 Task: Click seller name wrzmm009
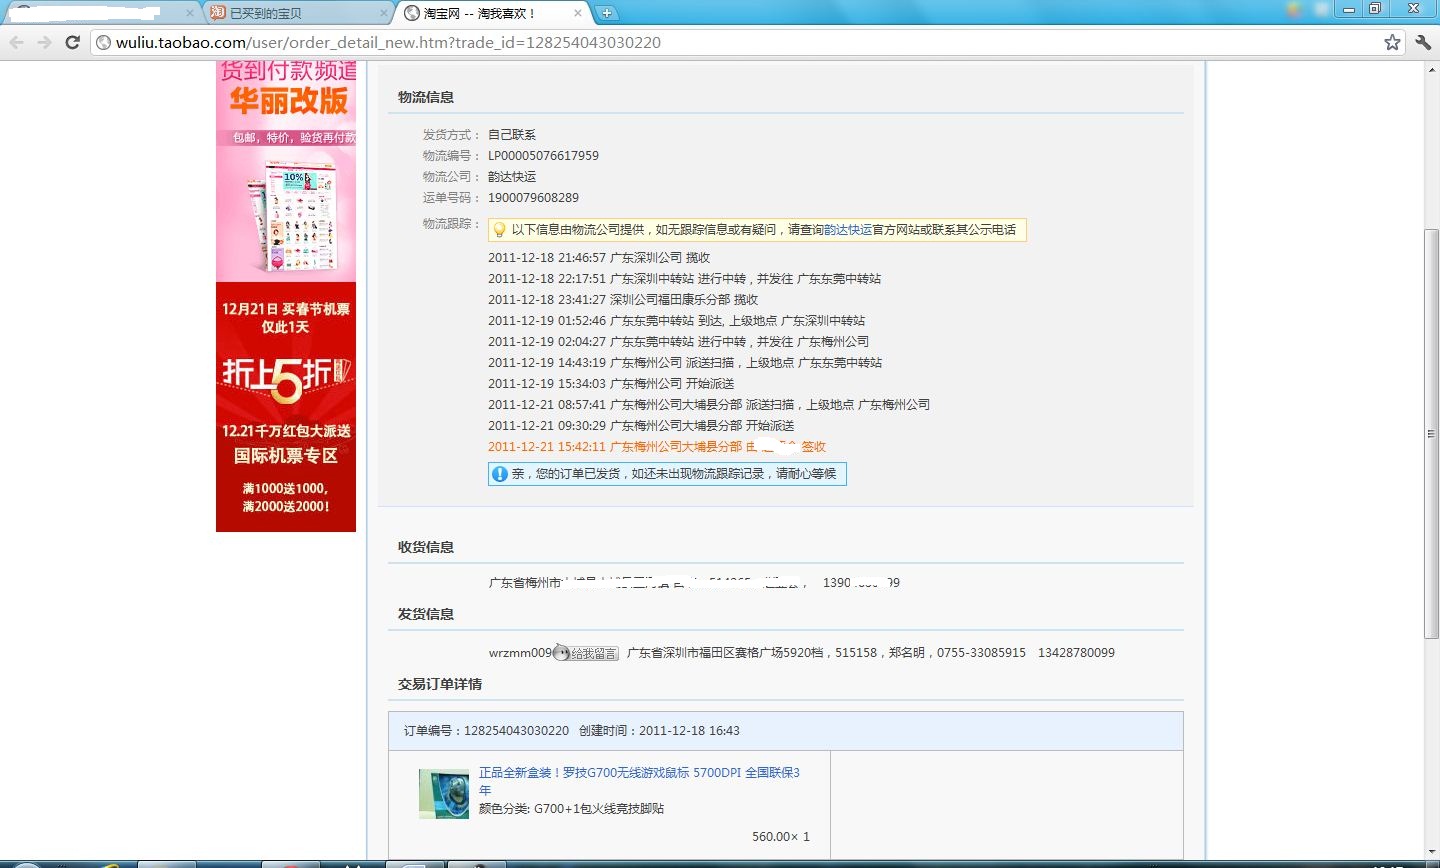pyautogui.click(x=520, y=653)
